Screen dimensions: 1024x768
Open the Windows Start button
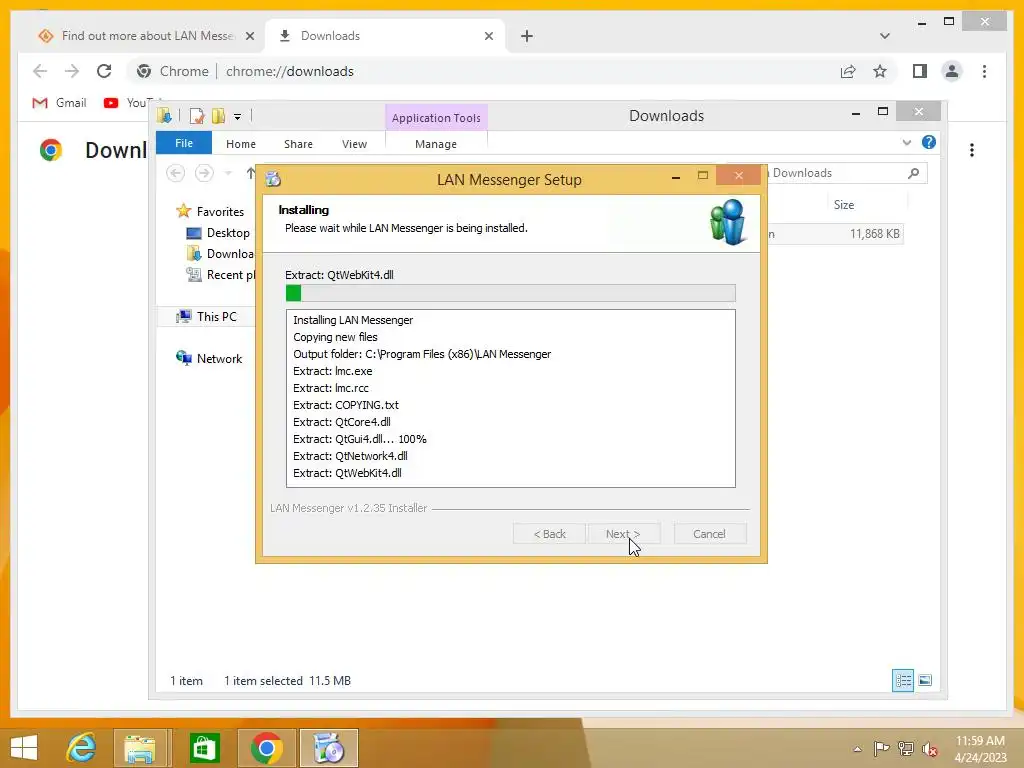(24, 748)
